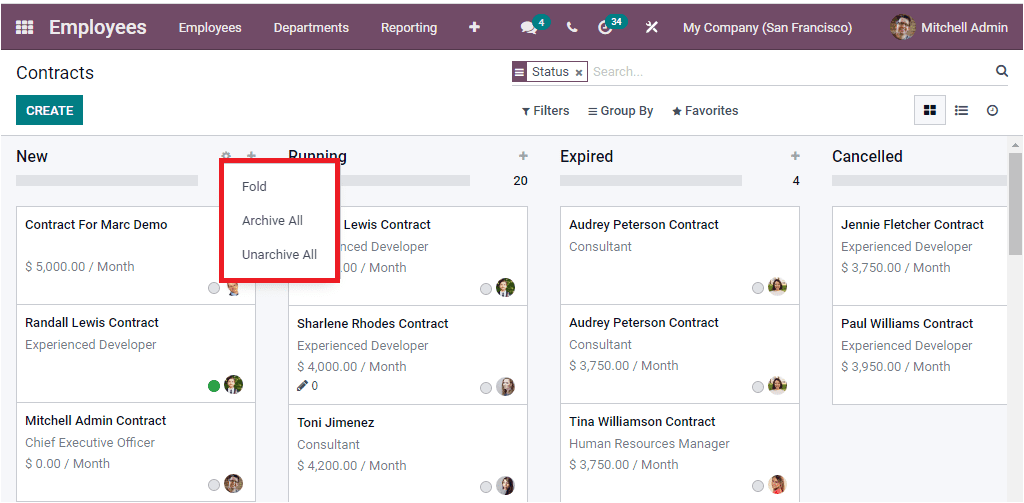Screen dimensions: 1024x503
Task: Open Jennie Fletcher Contract card
Action: click(x=920, y=255)
